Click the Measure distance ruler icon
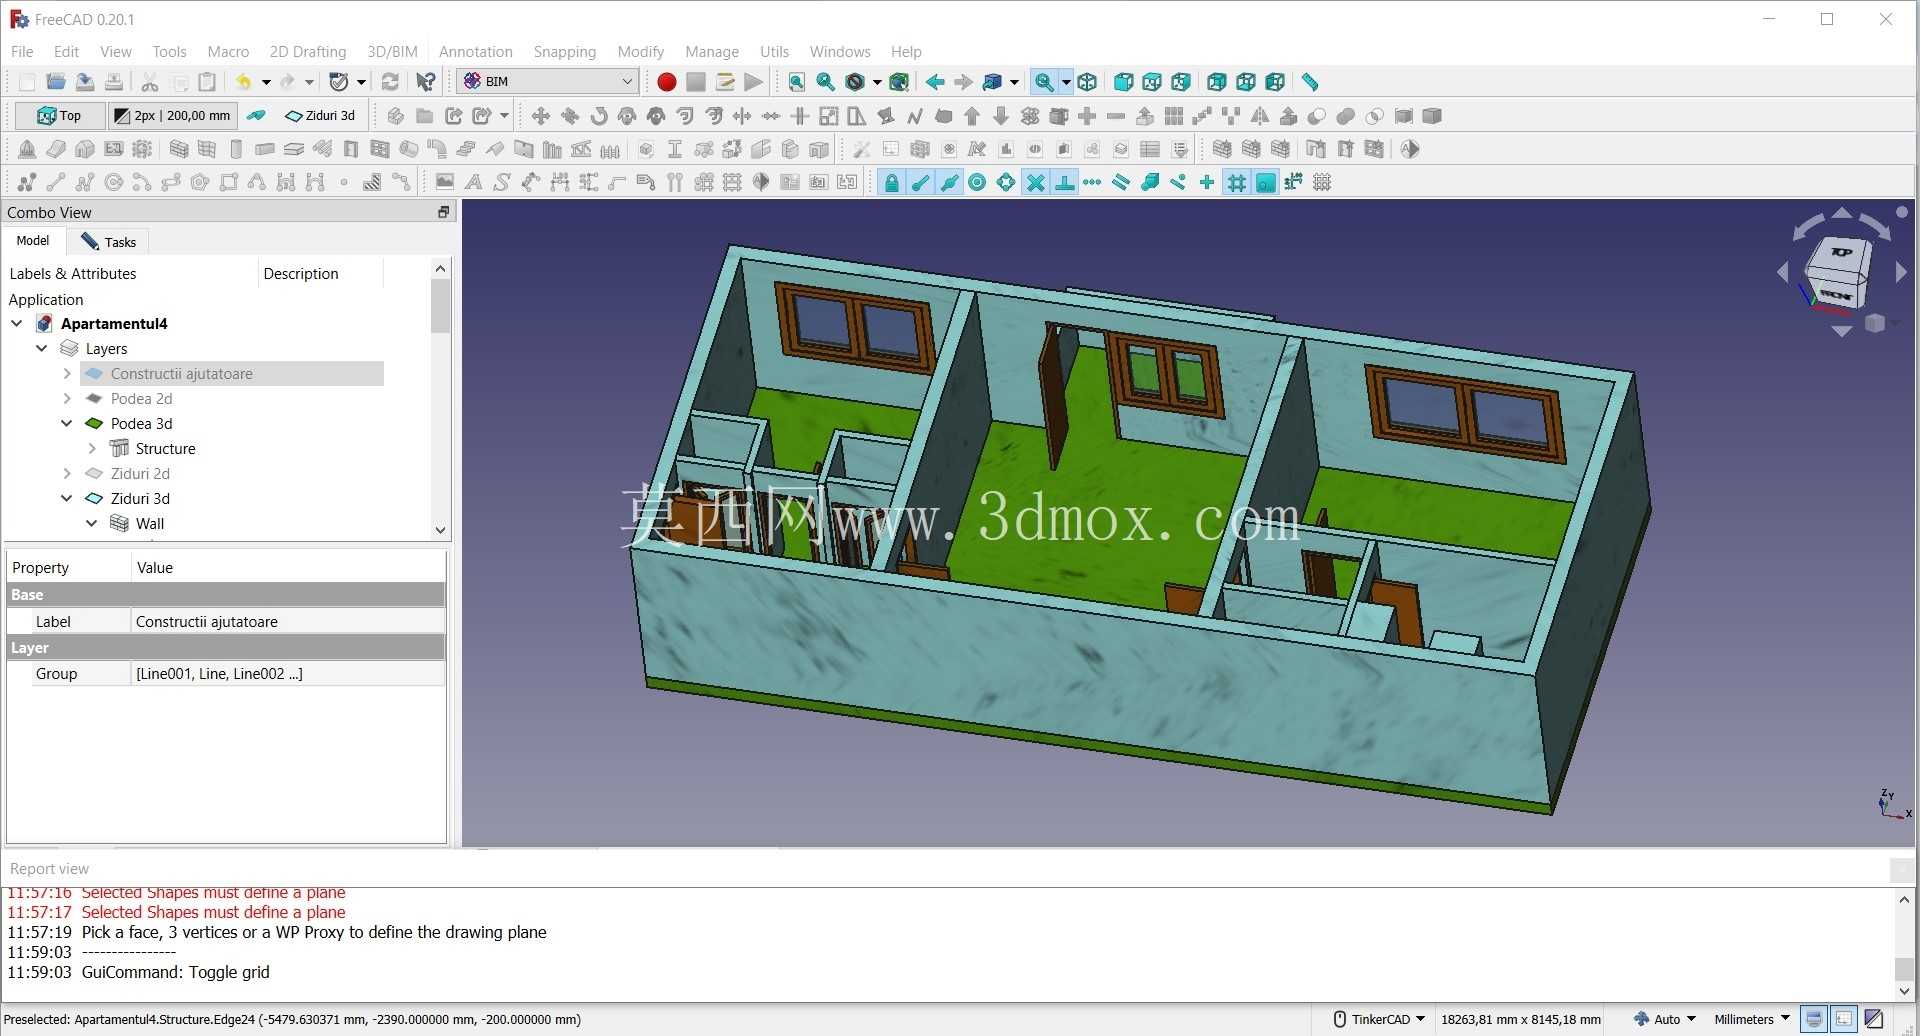This screenshot has height=1036, width=1920. point(1310,82)
